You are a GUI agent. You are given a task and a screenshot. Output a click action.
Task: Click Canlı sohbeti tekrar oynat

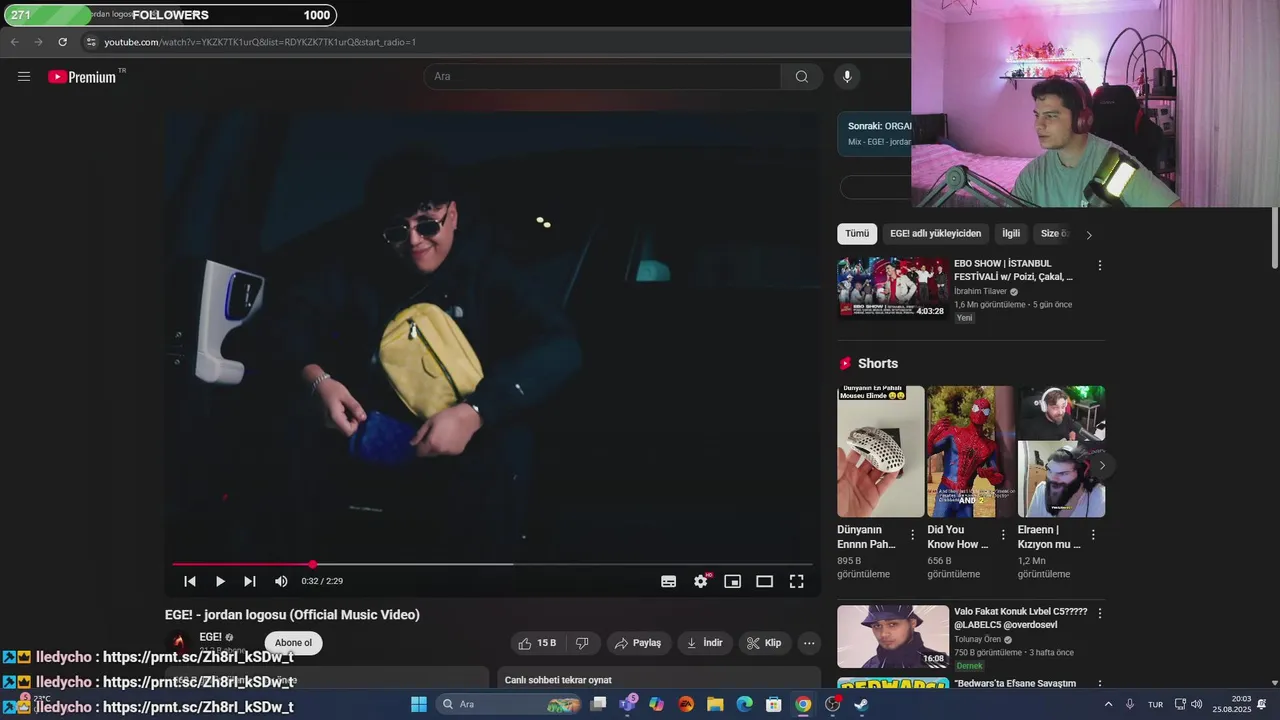[x=558, y=680]
